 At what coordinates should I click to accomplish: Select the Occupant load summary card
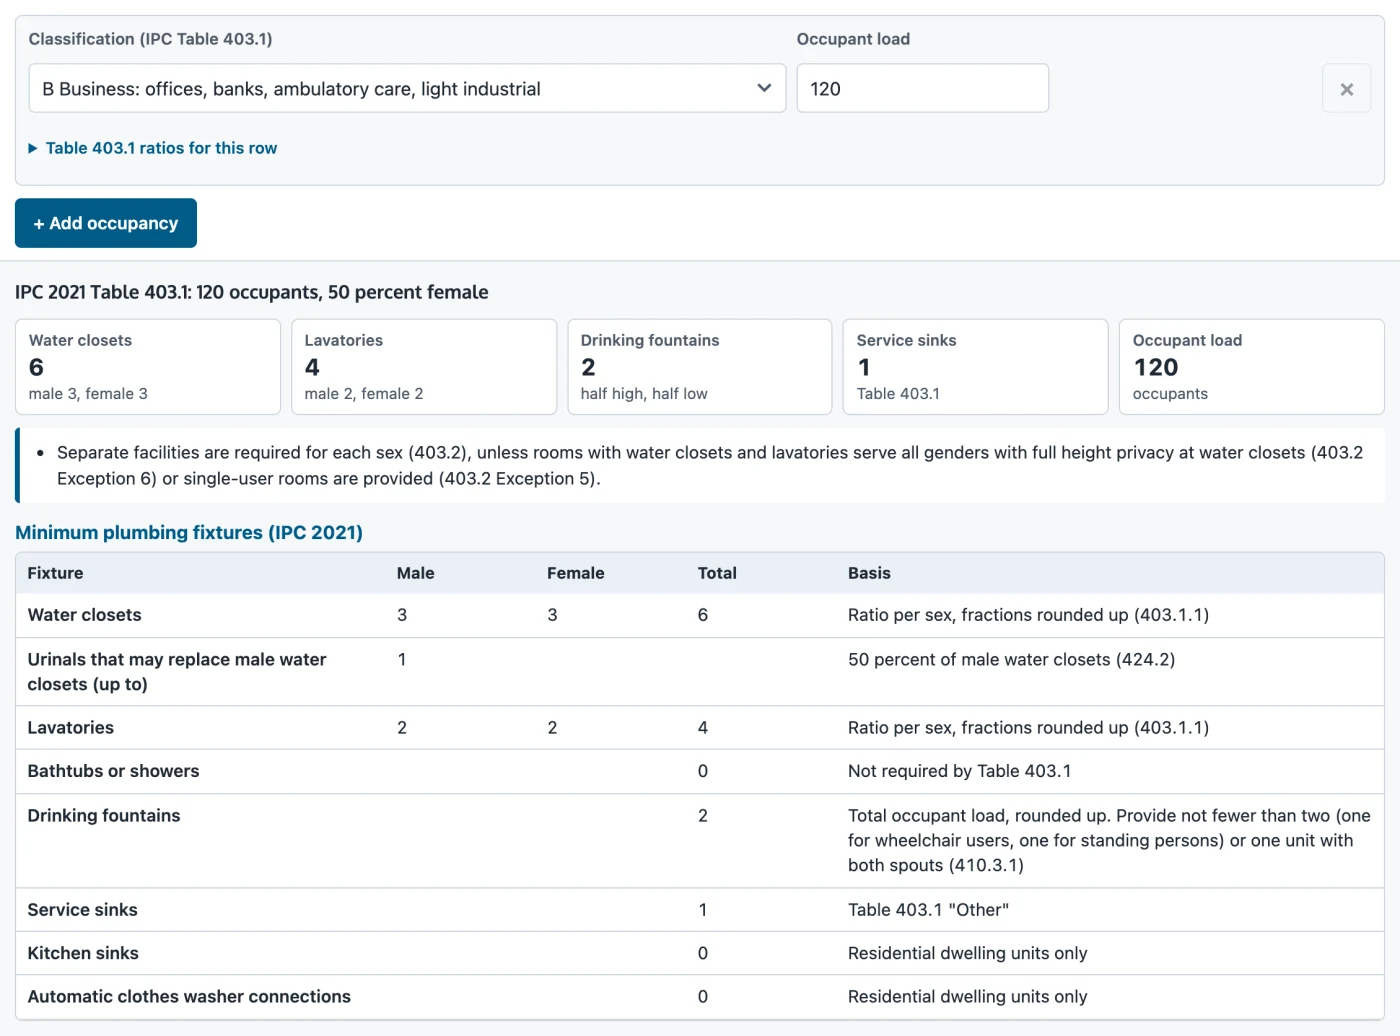tap(1251, 367)
